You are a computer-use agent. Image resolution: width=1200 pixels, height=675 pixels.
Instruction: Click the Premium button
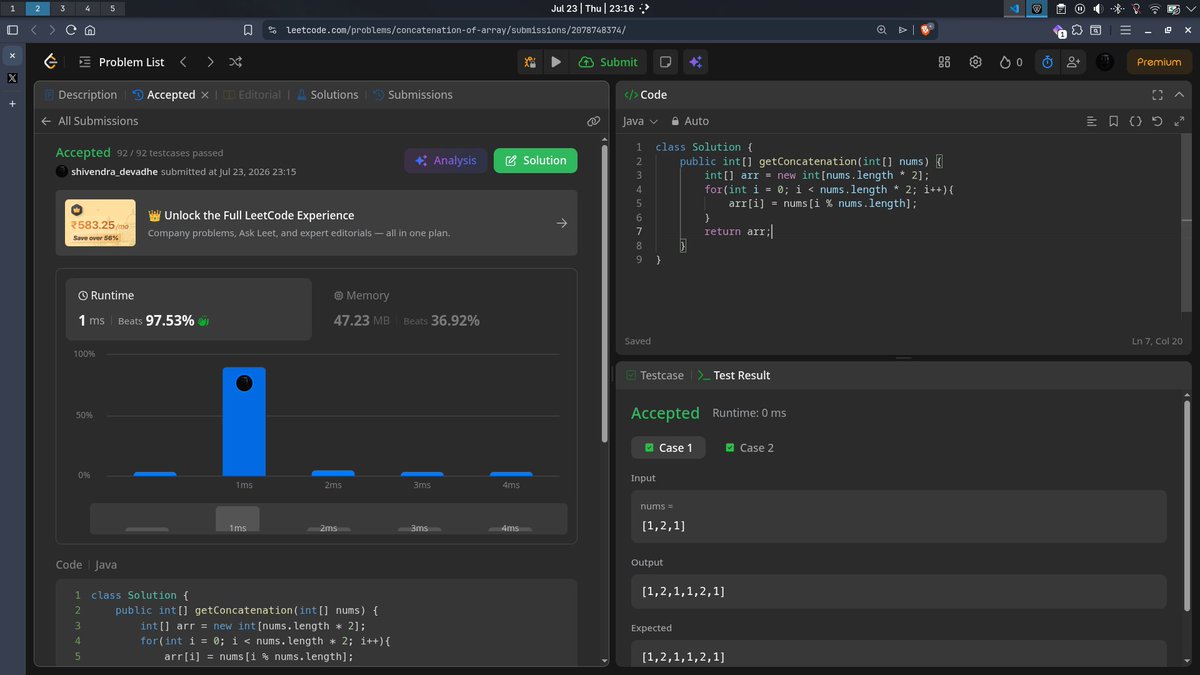pyautogui.click(x=1159, y=62)
